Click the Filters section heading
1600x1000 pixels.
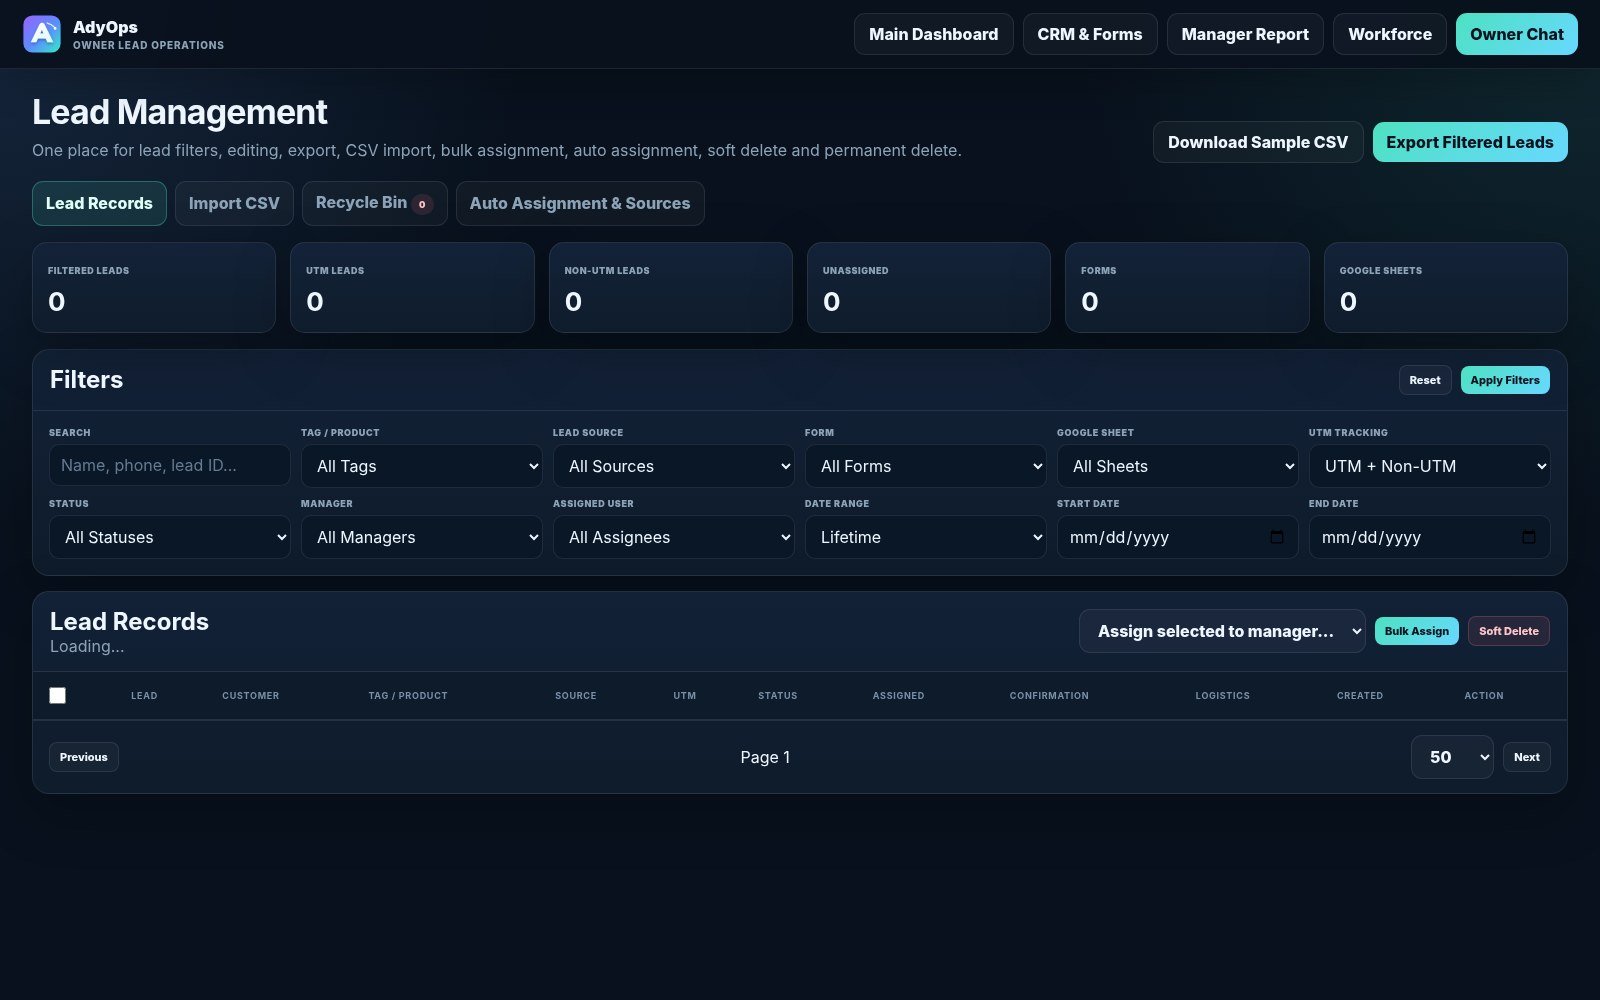pyautogui.click(x=87, y=380)
